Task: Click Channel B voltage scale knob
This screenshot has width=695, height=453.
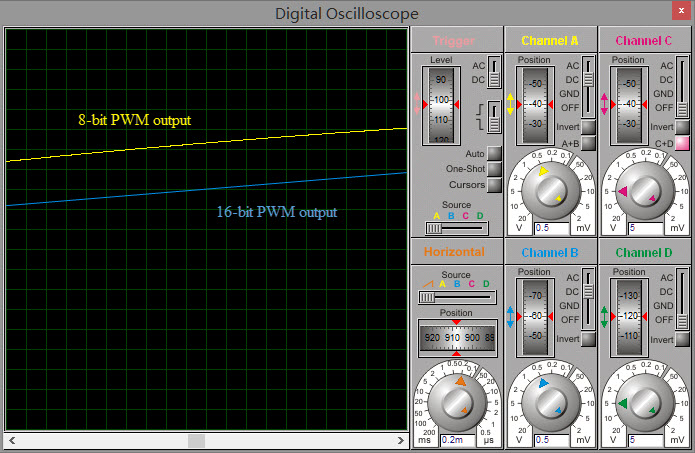Action: tap(551, 403)
